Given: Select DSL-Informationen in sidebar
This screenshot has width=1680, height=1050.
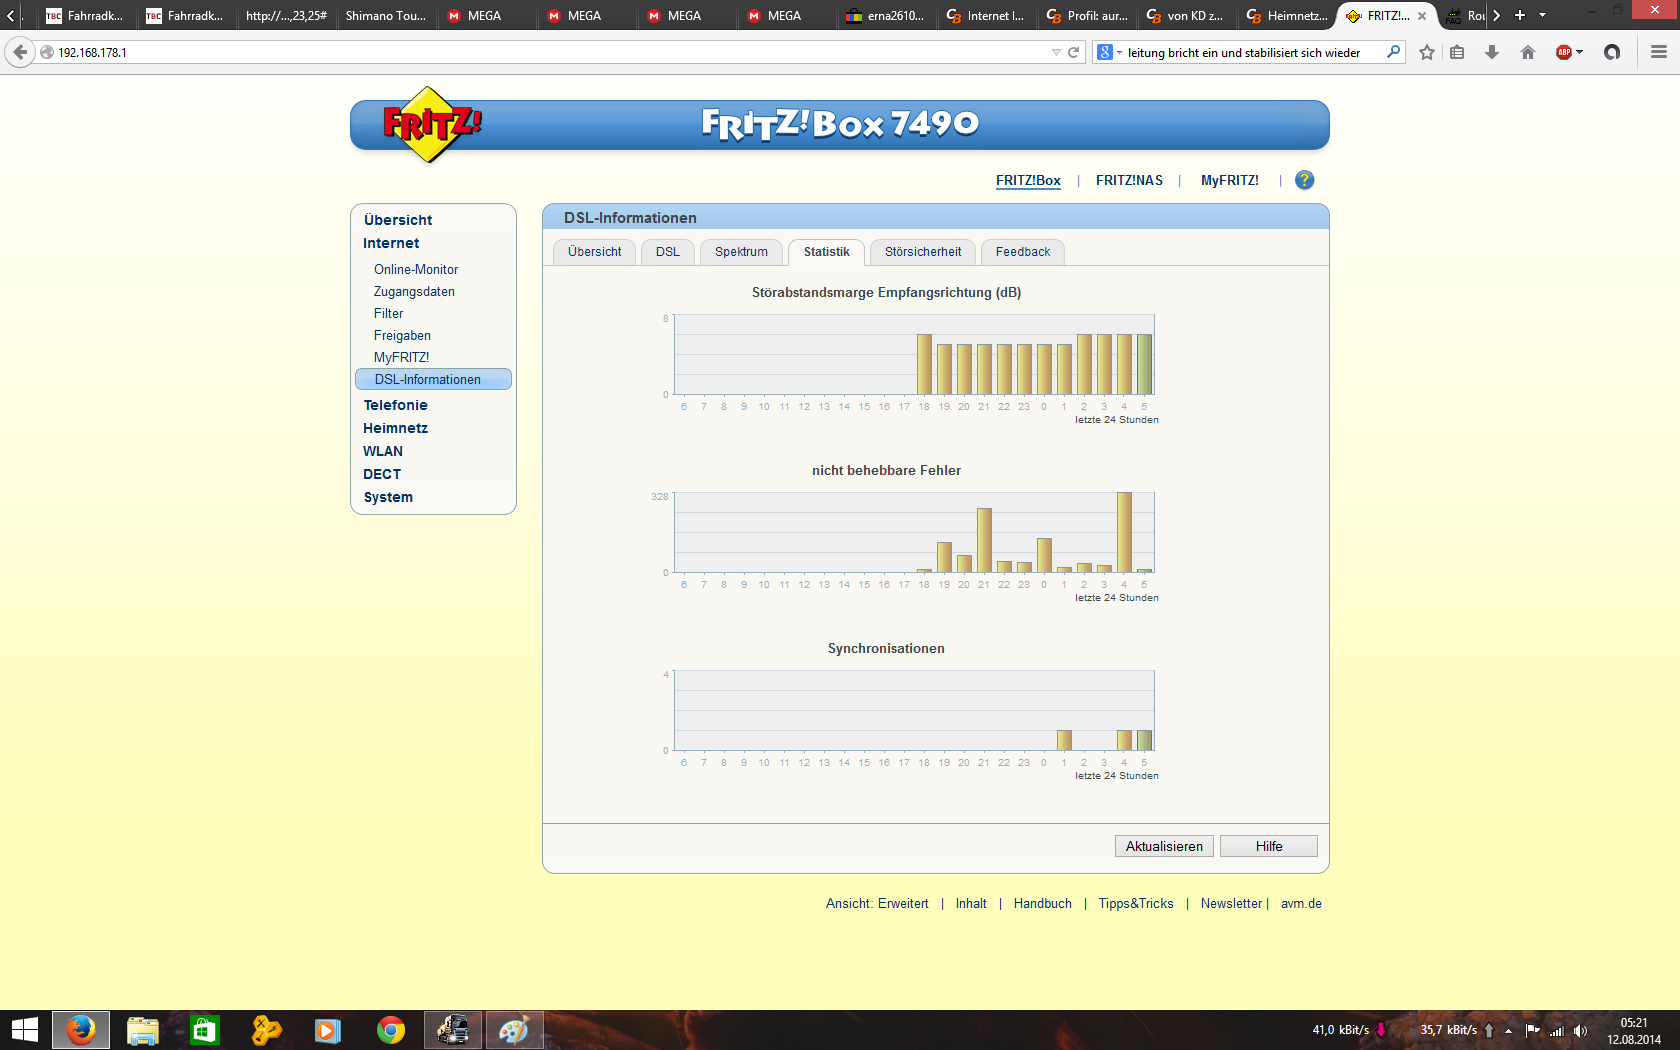Looking at the screenshot, I should pos(433,379).
